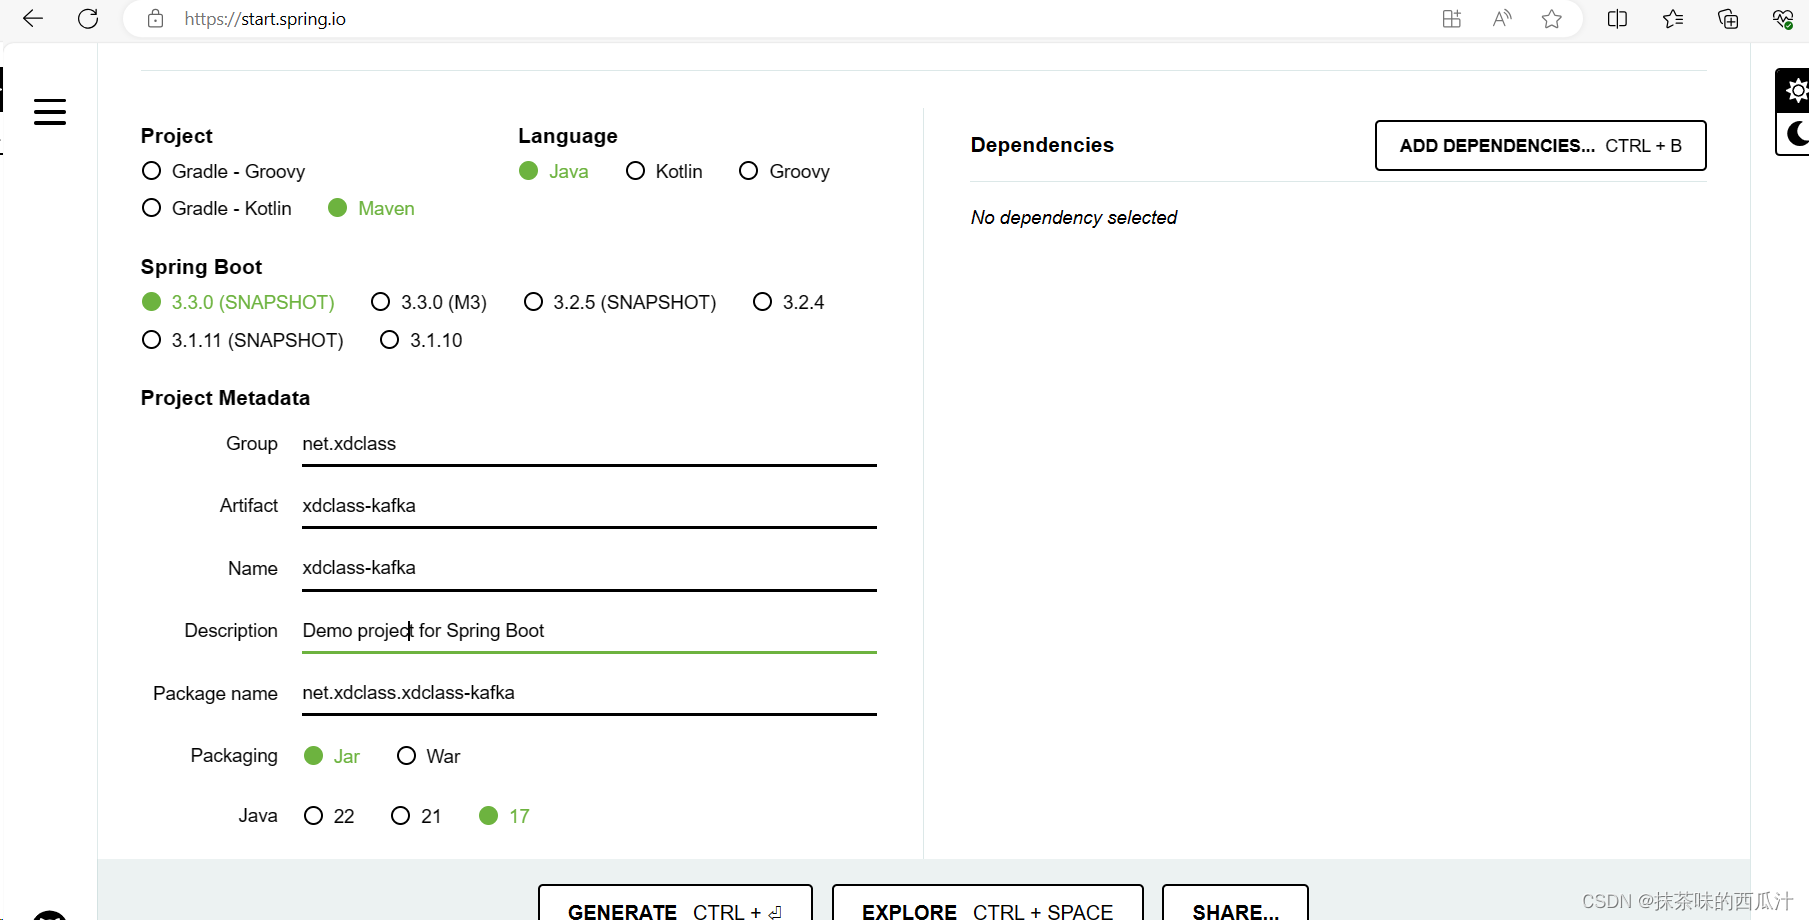Select Gradle - Kotlin project type

point(217,208)
